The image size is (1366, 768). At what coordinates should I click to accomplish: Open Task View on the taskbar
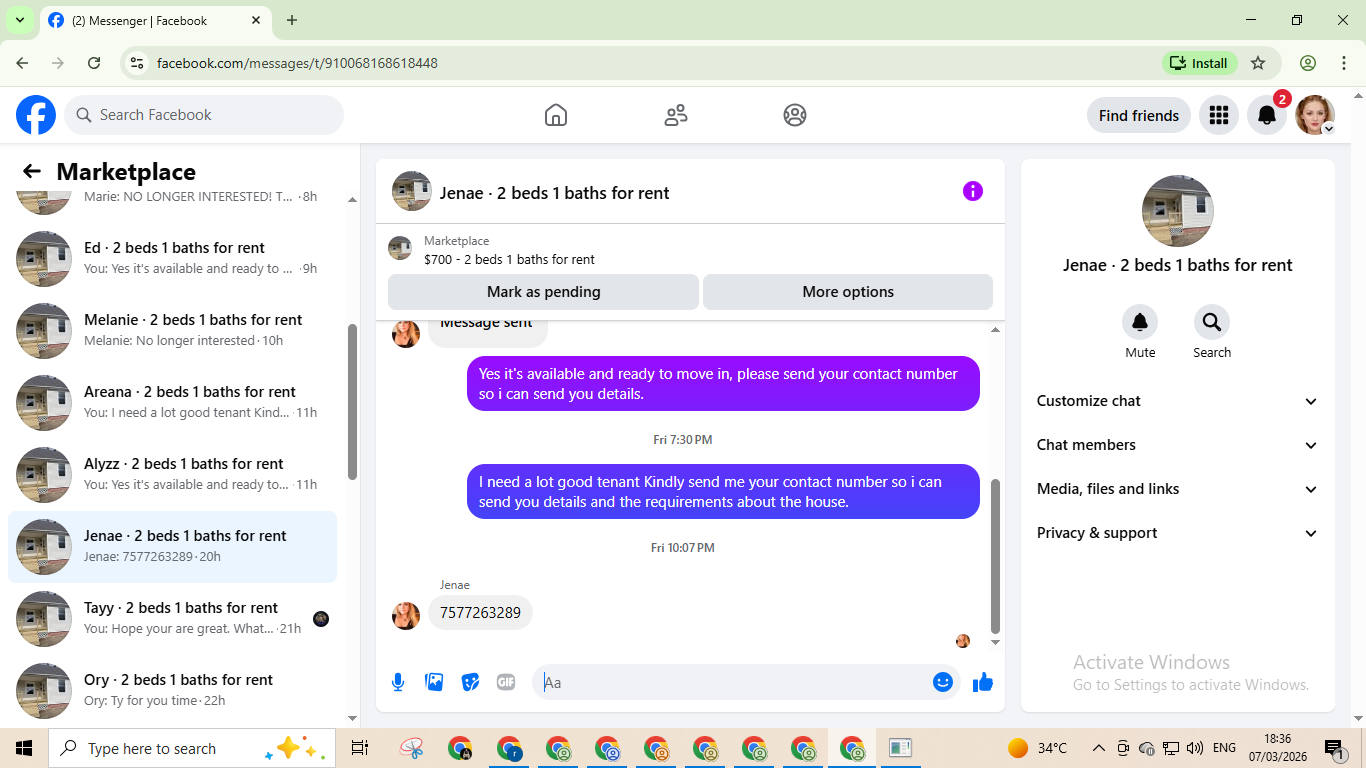(x=360, y=748)
